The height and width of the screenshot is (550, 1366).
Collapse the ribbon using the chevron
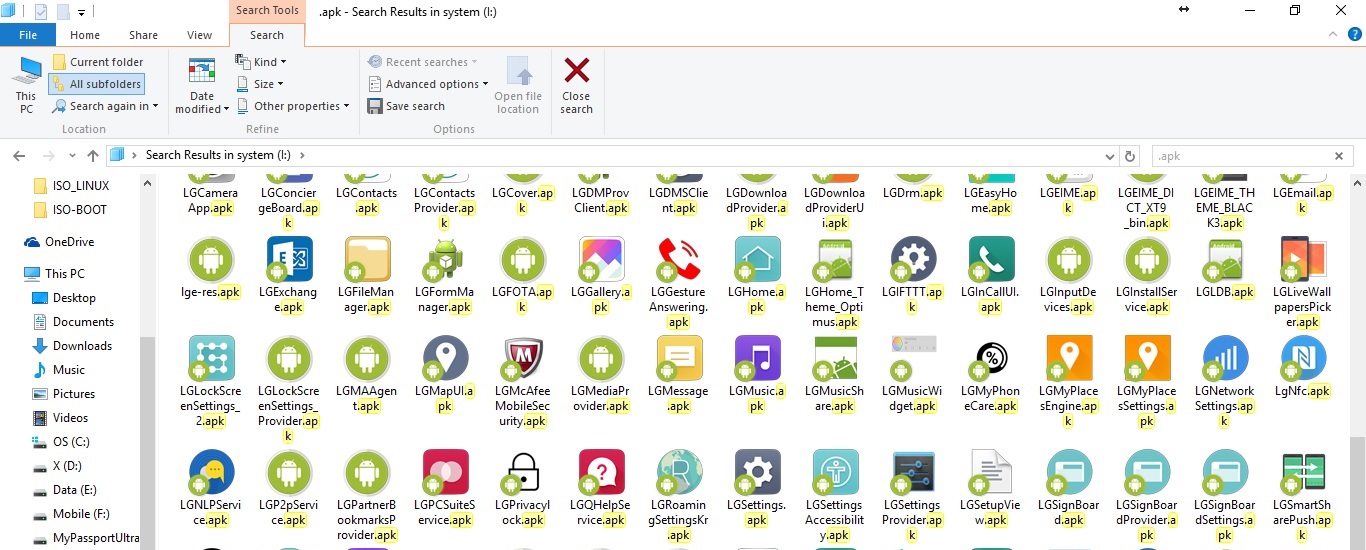pos(1332,34)
